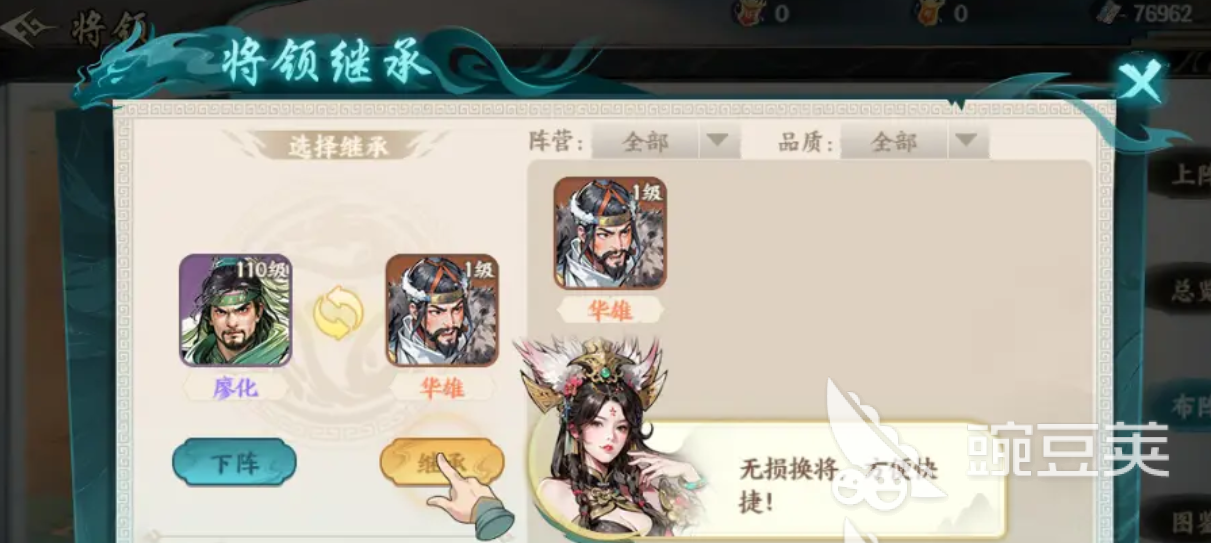Close the 将领继承 dialog
Screen dimensions: 1211x543
point(1140,81)
